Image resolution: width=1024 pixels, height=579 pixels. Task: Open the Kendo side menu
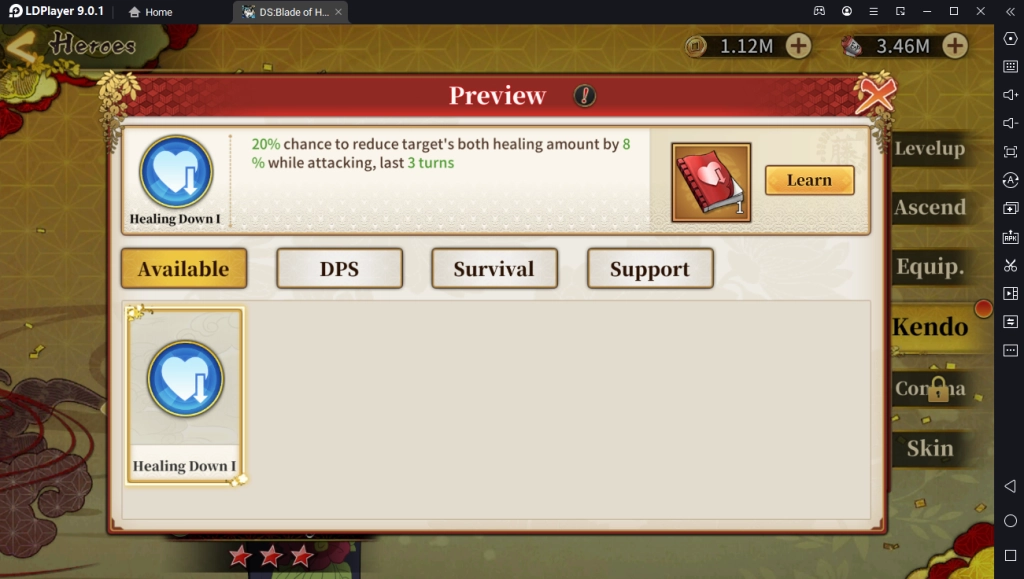931,326
